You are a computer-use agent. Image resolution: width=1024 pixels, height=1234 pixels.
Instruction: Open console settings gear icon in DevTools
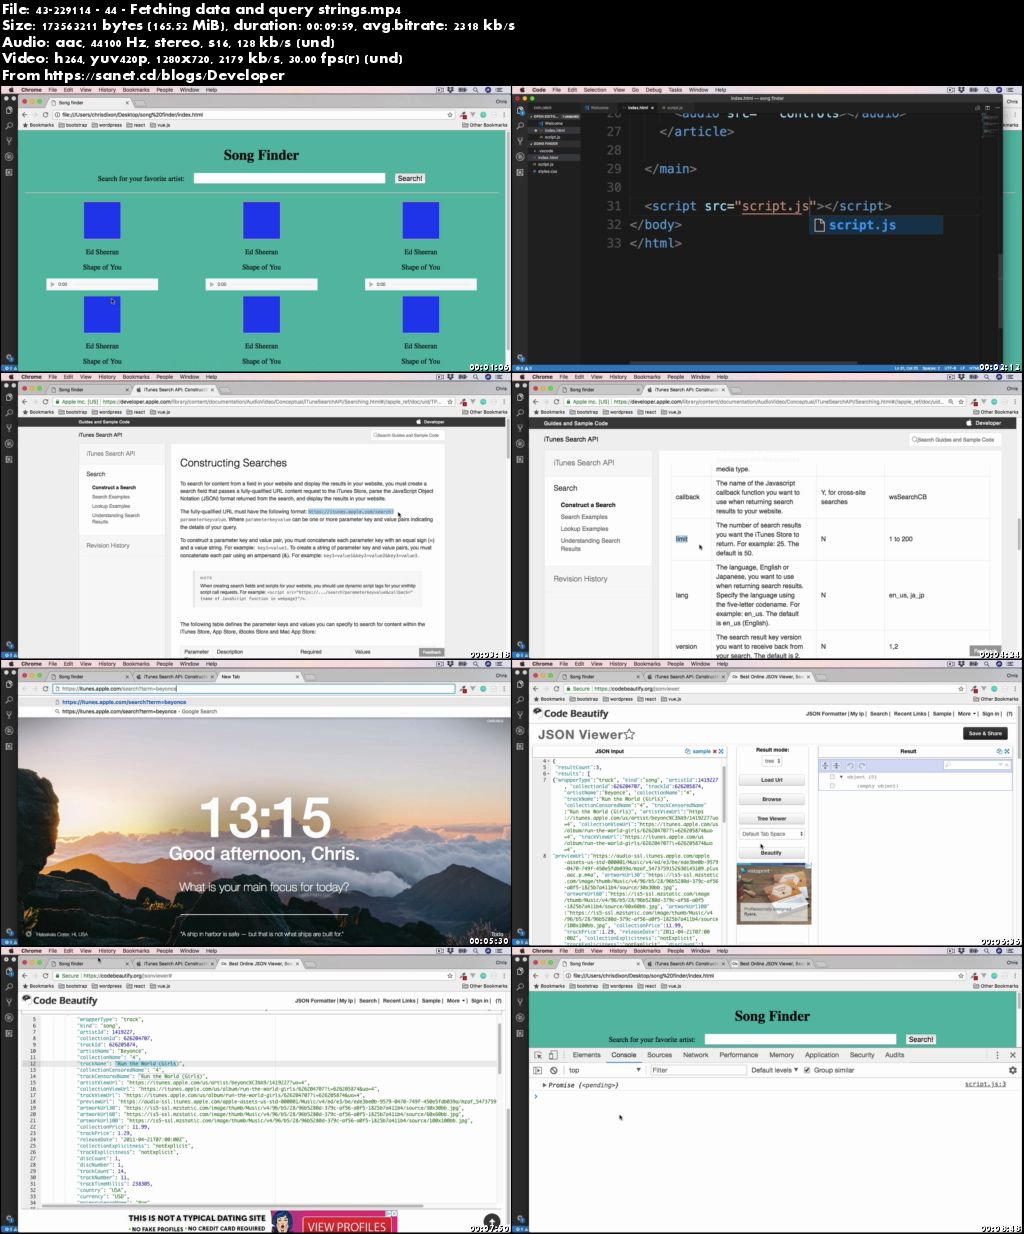[x=1012, y=1070]
